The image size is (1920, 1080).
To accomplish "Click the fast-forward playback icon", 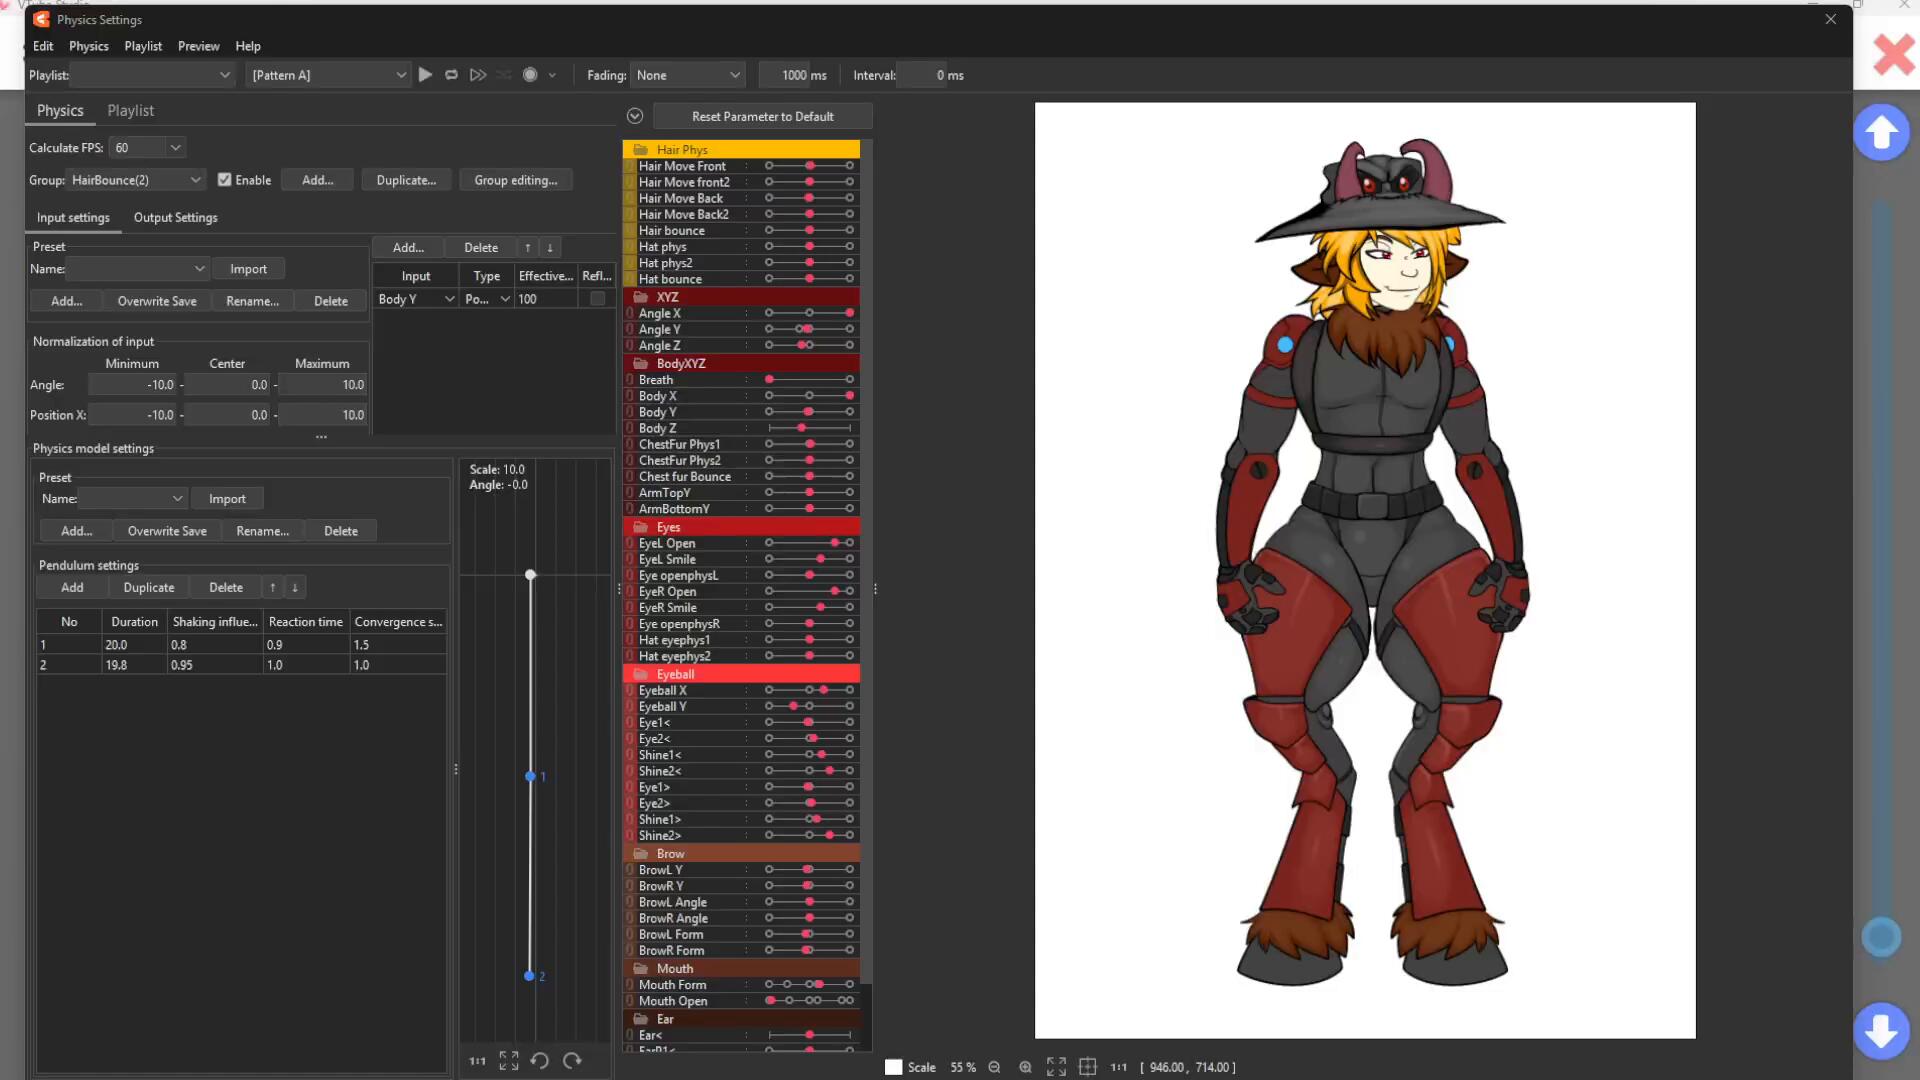I will [478, 75].
